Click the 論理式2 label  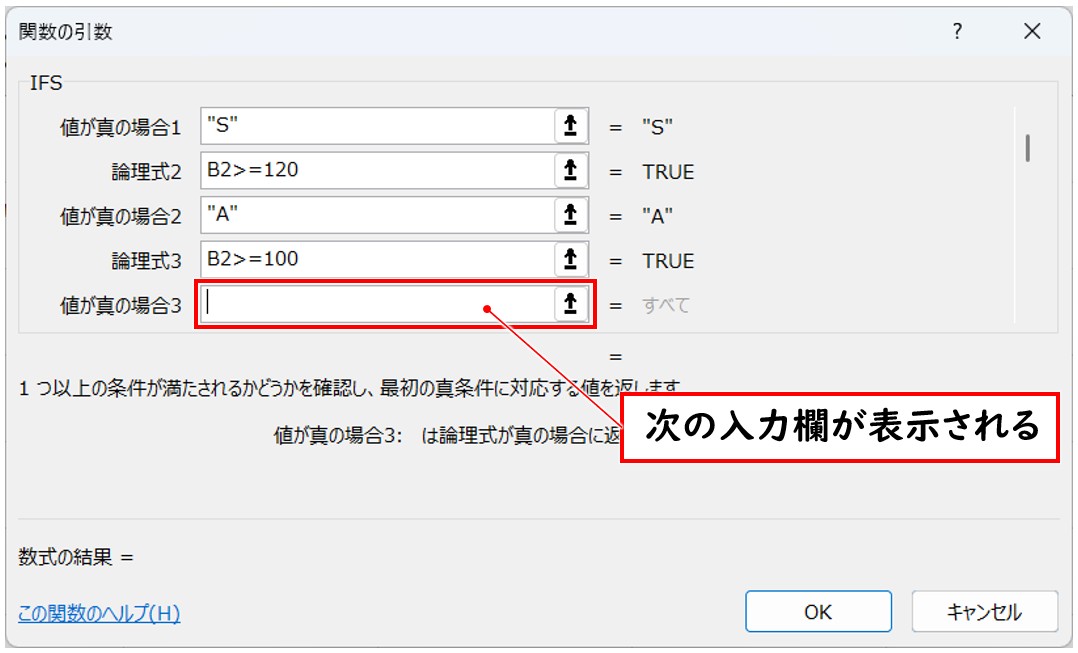(x=146, y=172)
